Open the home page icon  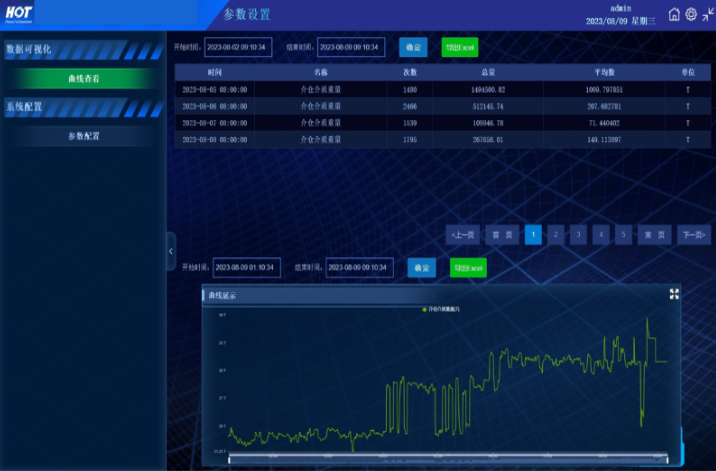674,15
